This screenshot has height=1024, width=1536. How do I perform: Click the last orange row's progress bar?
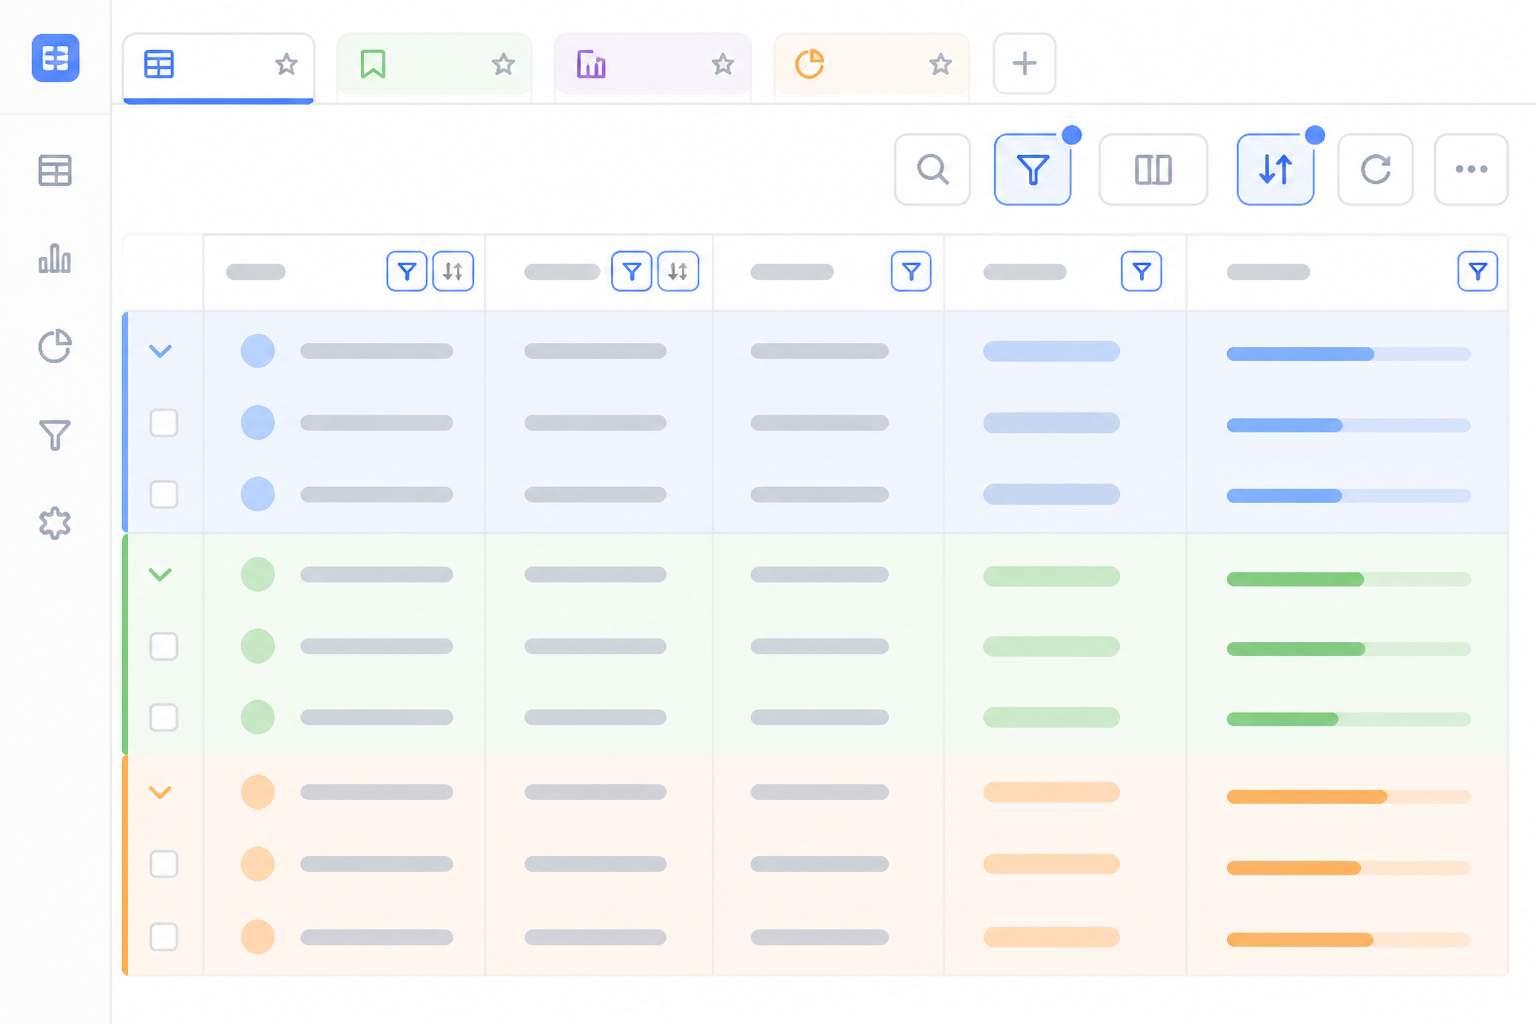1349,940
